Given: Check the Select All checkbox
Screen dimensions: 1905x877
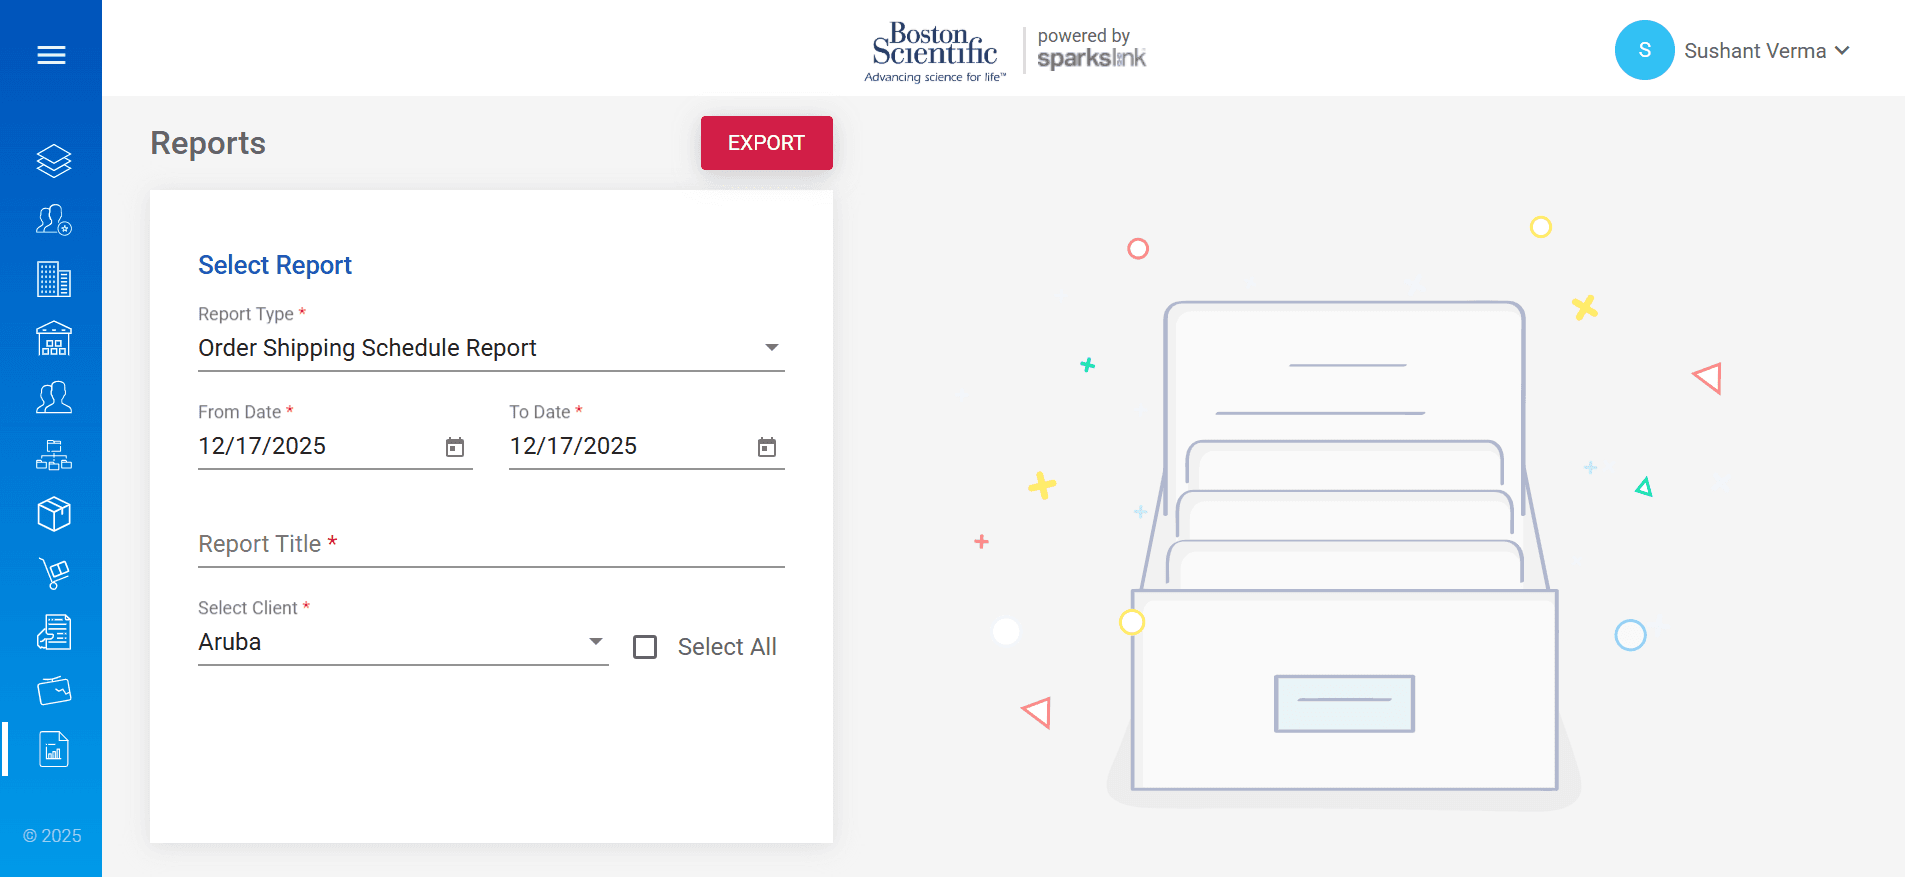Looking at the screenshot, I should coord(645,647).
